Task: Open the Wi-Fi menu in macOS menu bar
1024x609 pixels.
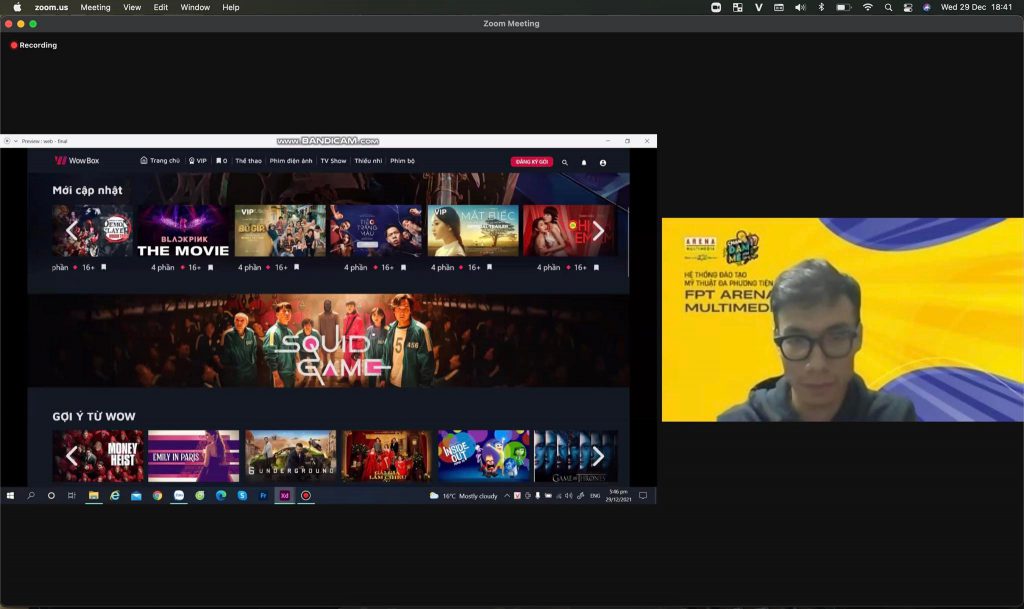Action: 868,7
